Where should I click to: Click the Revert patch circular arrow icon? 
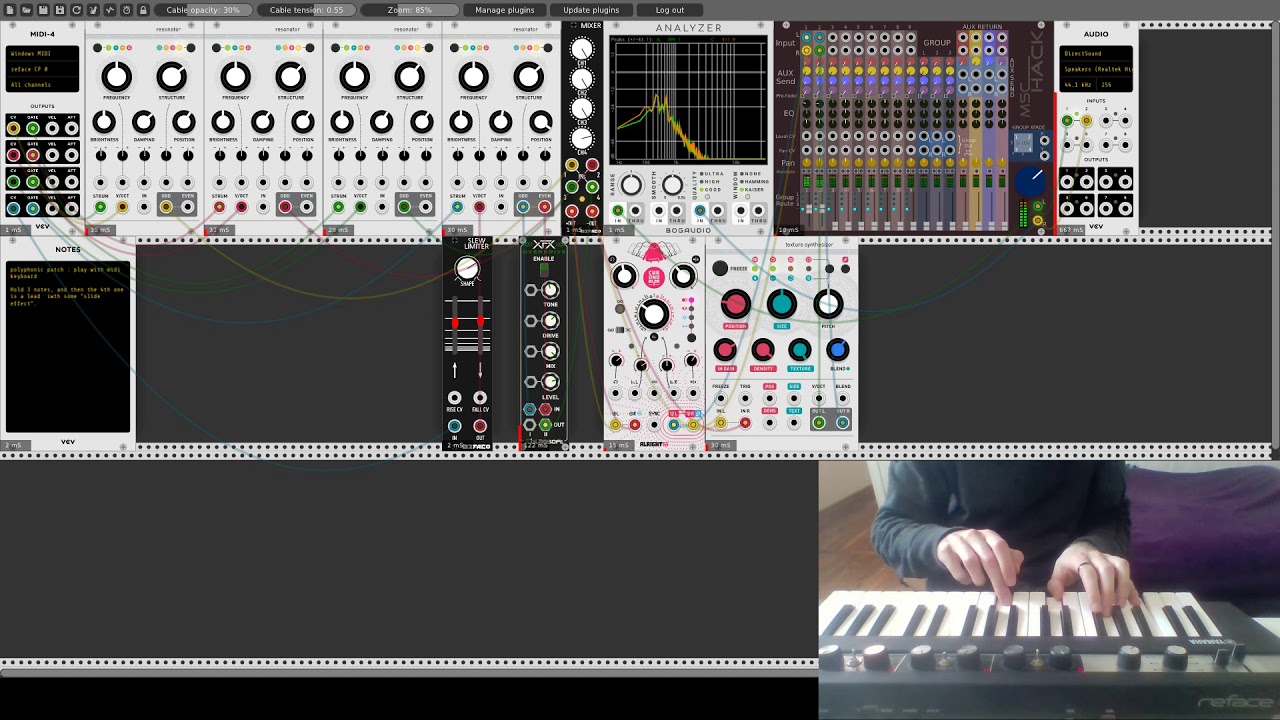(x=76, y=10)
